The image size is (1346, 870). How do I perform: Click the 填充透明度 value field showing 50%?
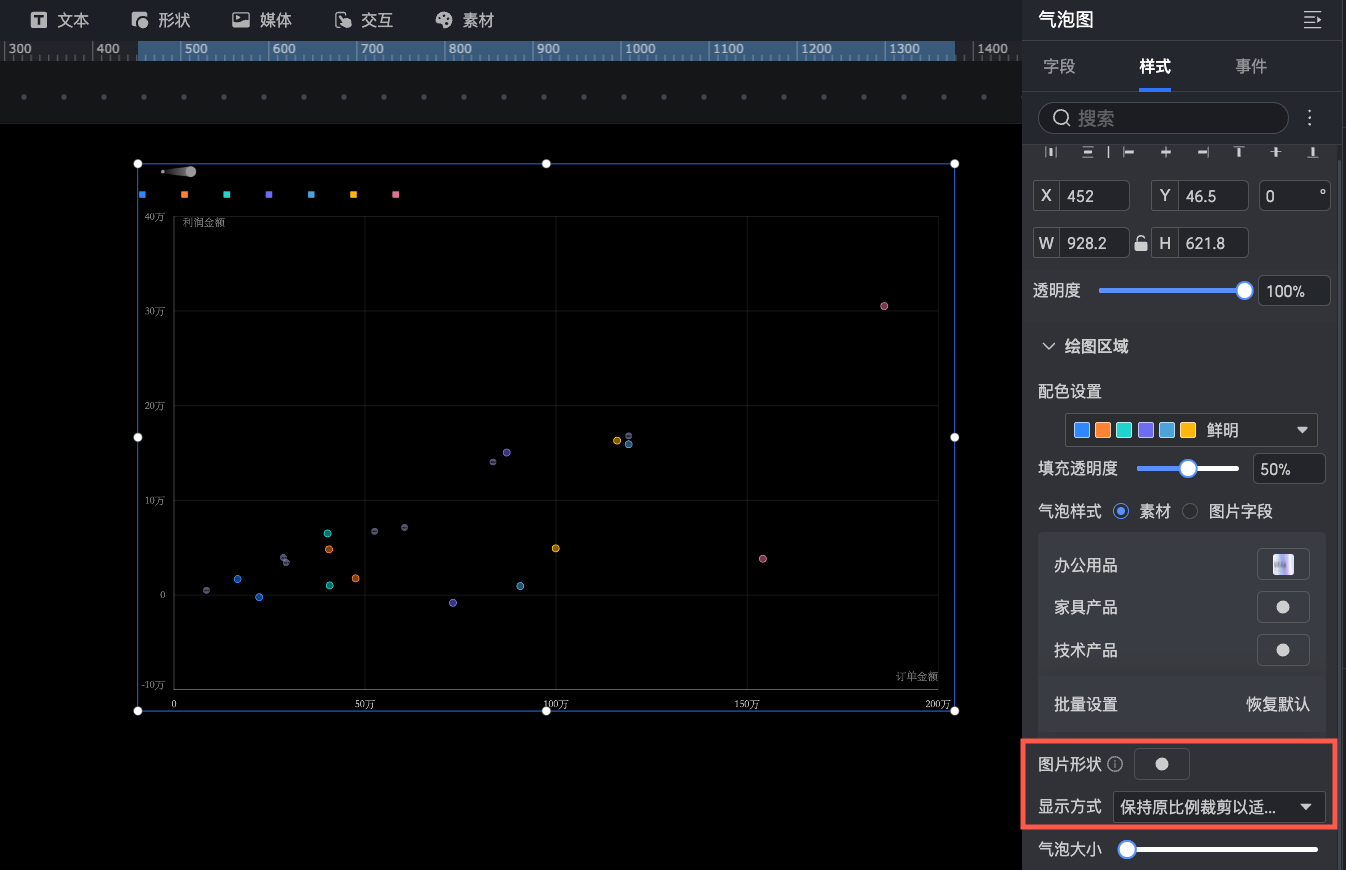pyautogui.click(x=1291, y=468)
